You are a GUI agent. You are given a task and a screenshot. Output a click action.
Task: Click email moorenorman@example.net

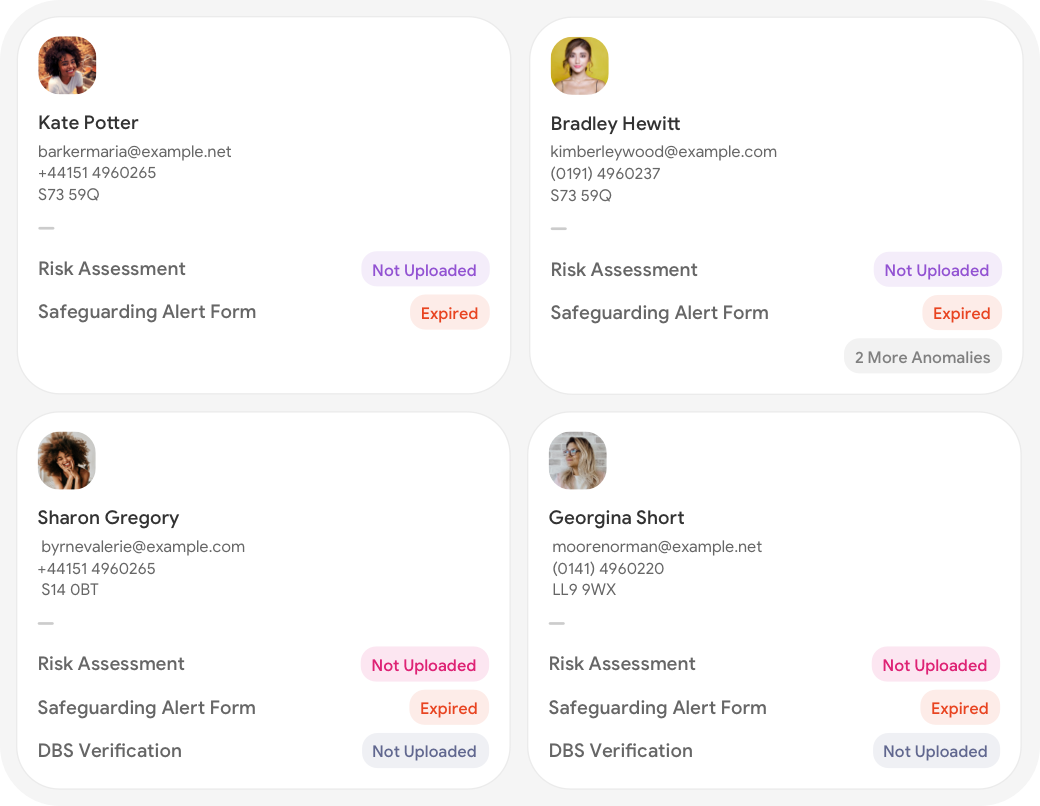657,547
